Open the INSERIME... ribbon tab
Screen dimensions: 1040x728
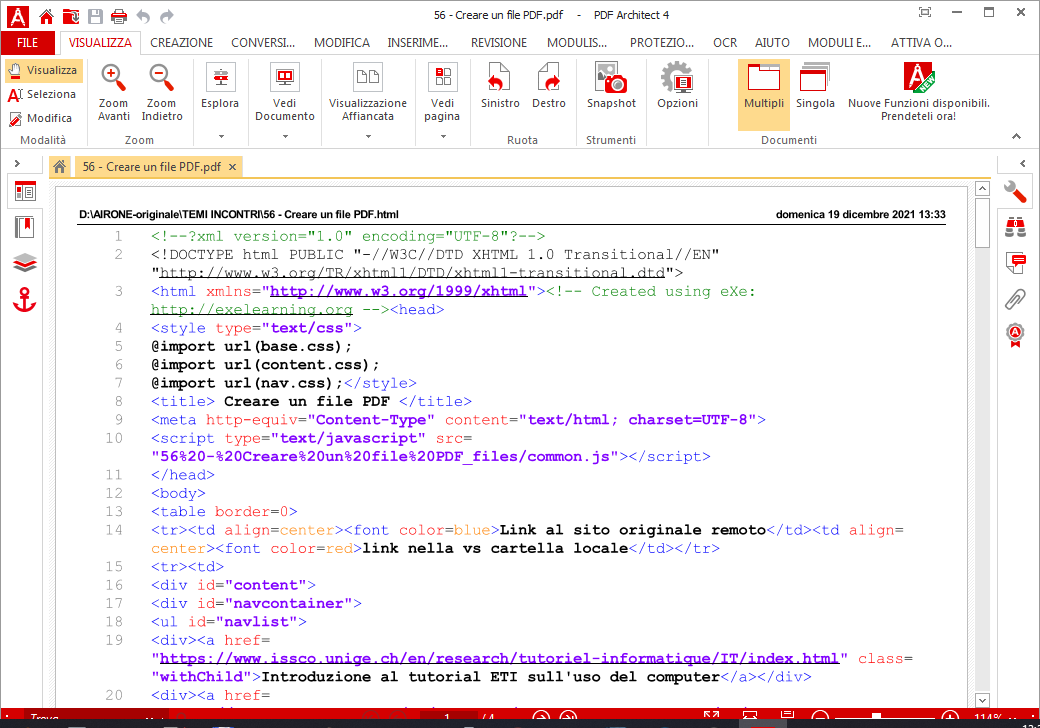click(418, 43)
